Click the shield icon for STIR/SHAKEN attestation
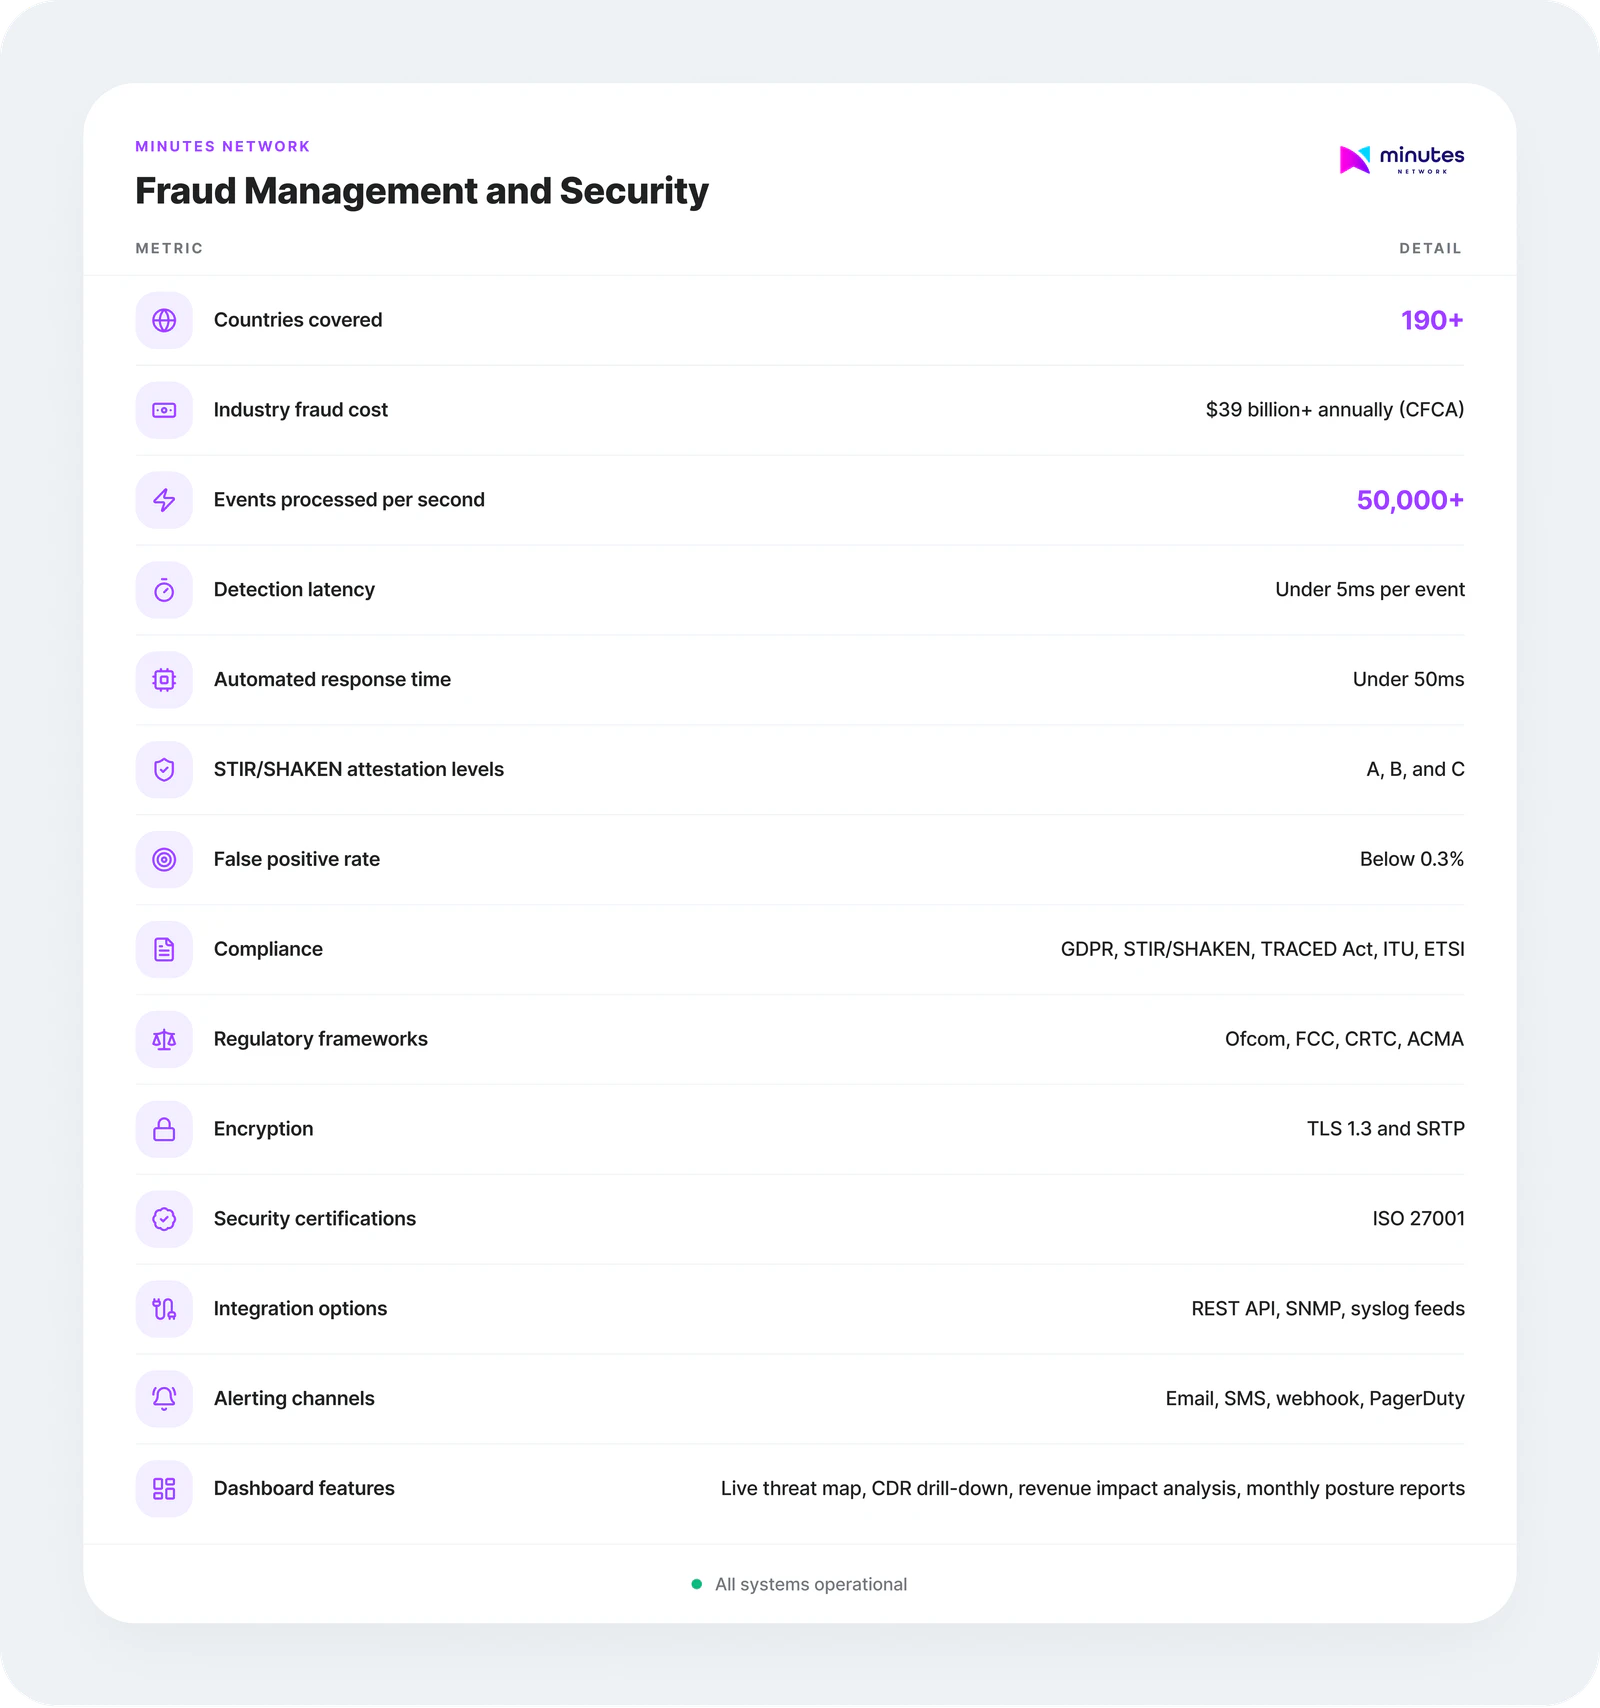 pyautogui.click(x=164, y=770)
